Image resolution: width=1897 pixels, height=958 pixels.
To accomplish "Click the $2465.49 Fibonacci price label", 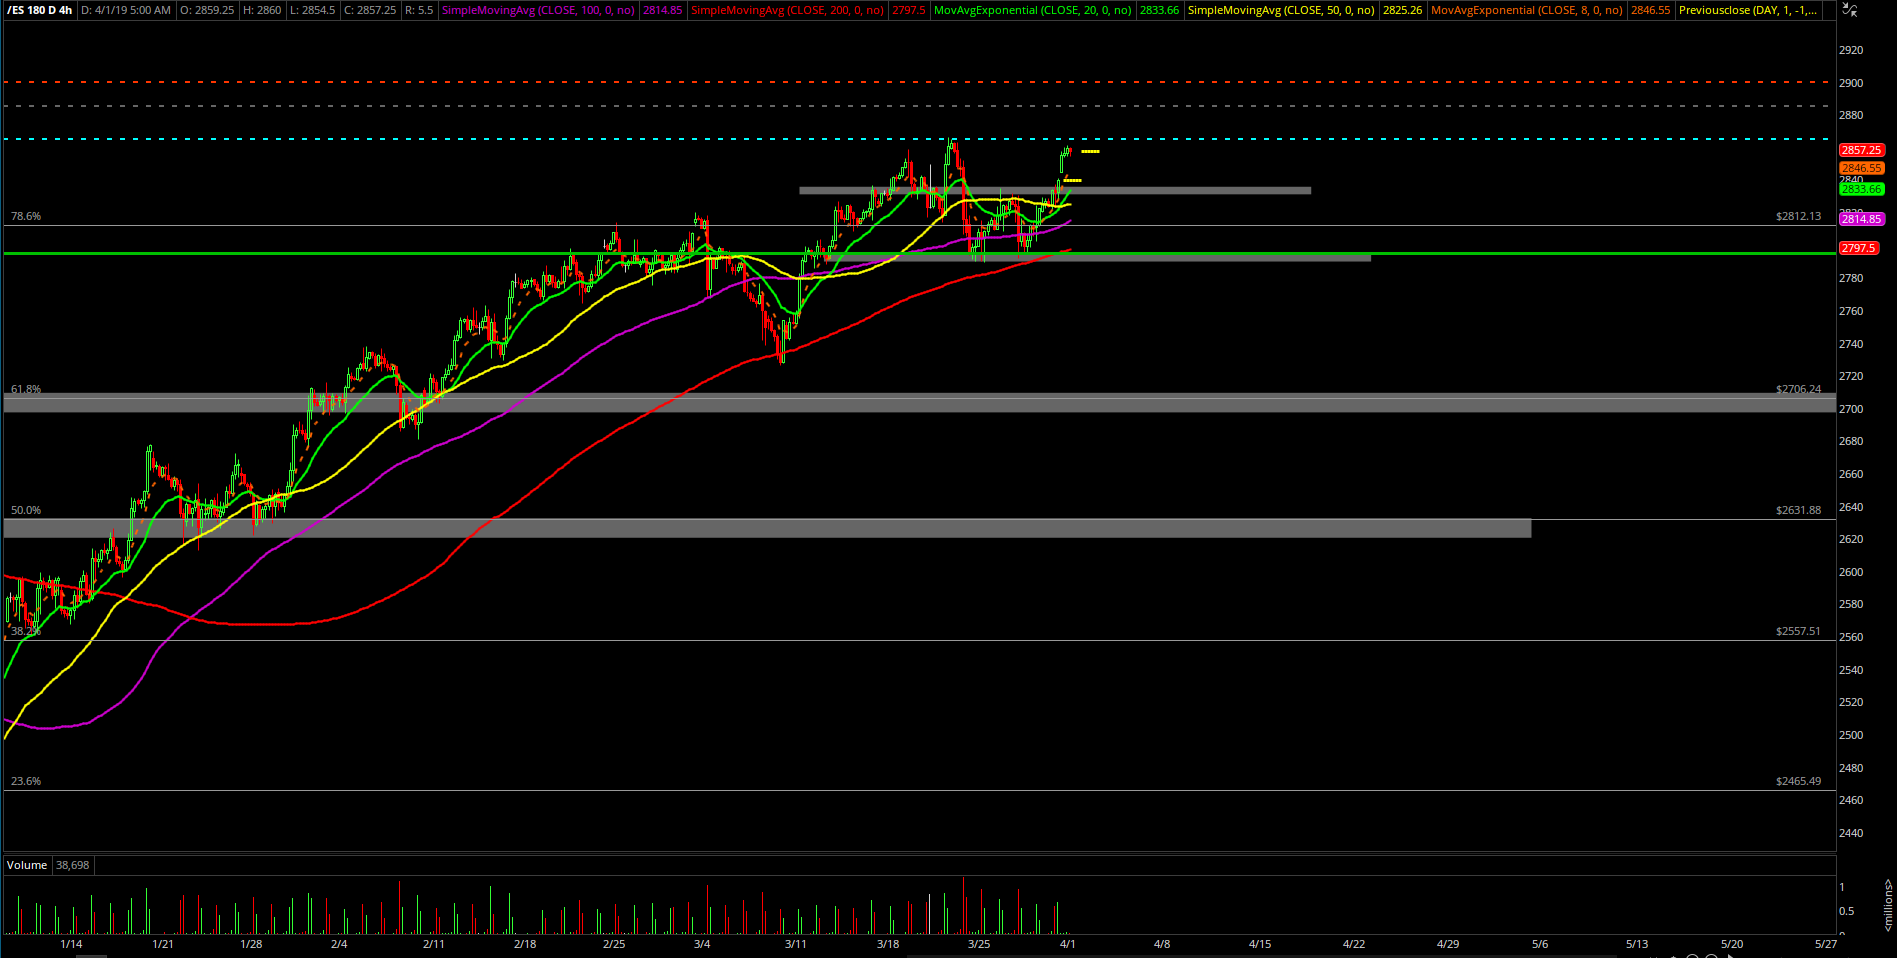I will point(1798,781).
